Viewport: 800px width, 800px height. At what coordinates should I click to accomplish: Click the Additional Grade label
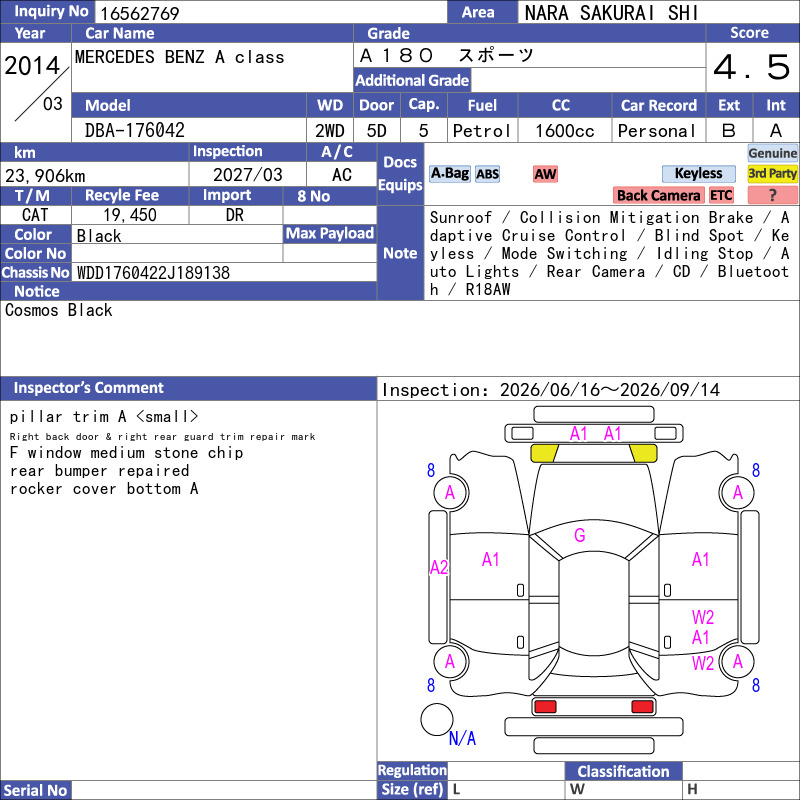coord(412,80)
